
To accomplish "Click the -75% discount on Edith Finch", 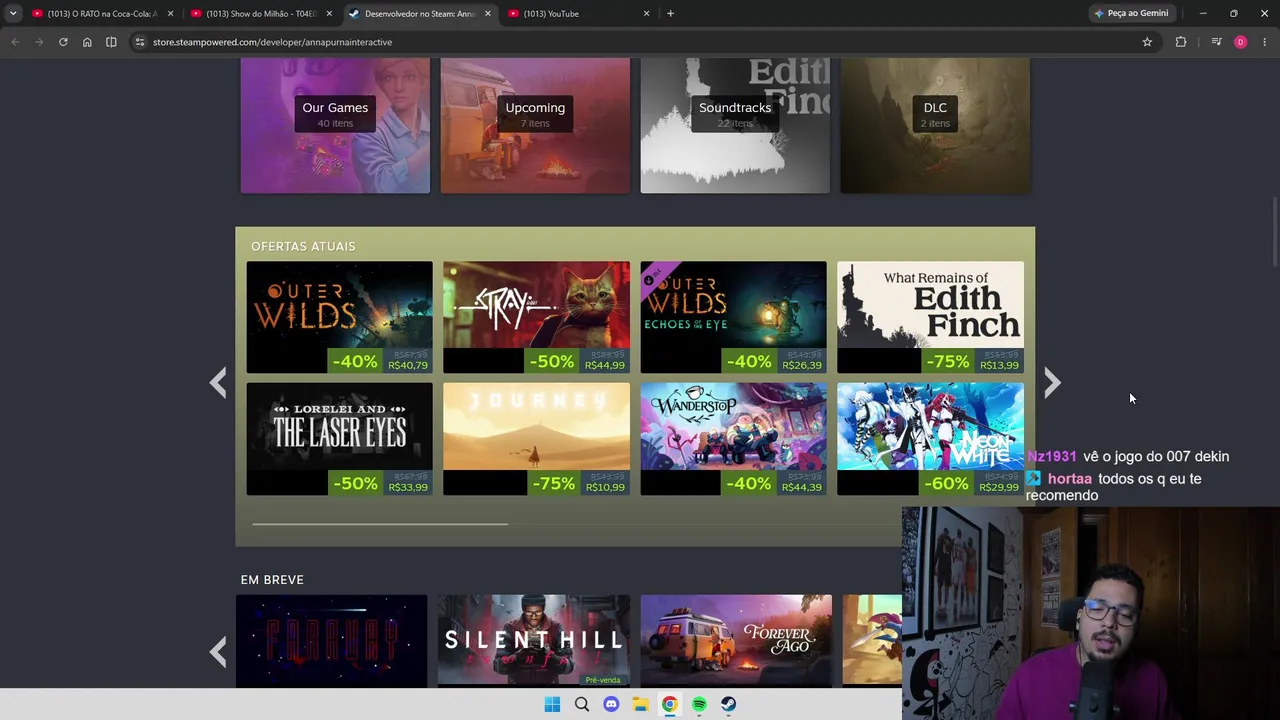I will point(946,361).
